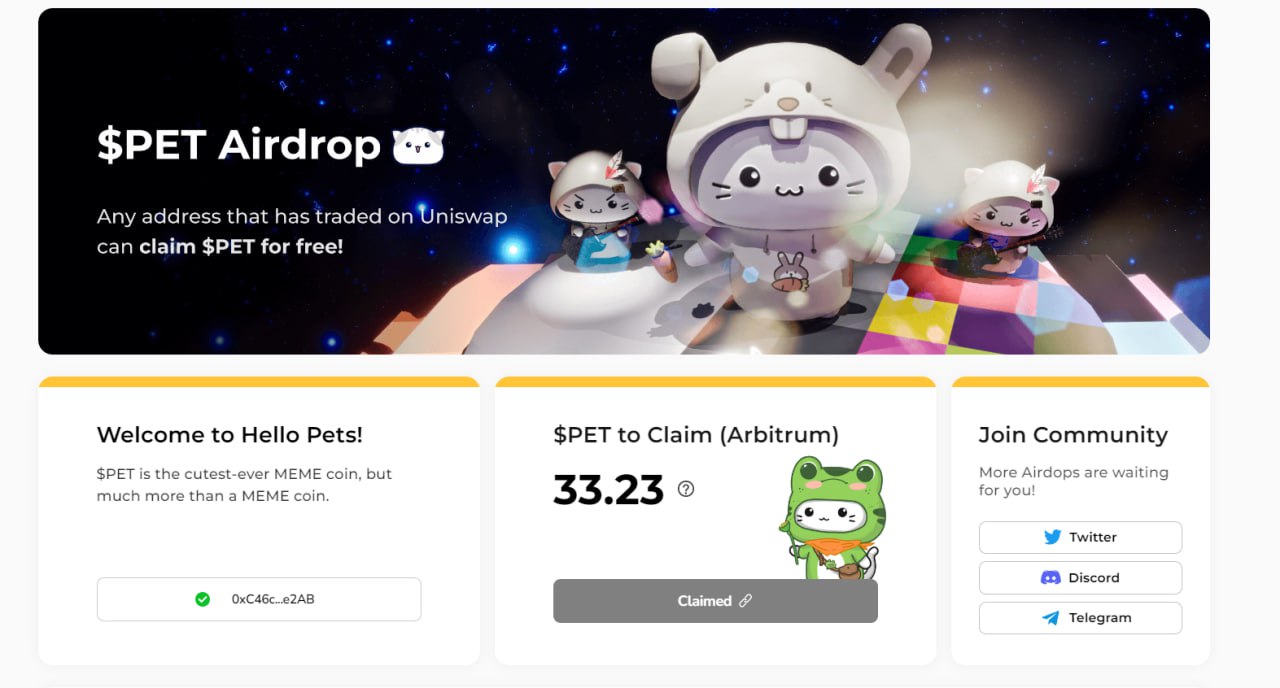Image resolution: width=1280 pixels, height=688 pixels.
Task: Open the Discord community button
Action: click(x=1080, y=578)
